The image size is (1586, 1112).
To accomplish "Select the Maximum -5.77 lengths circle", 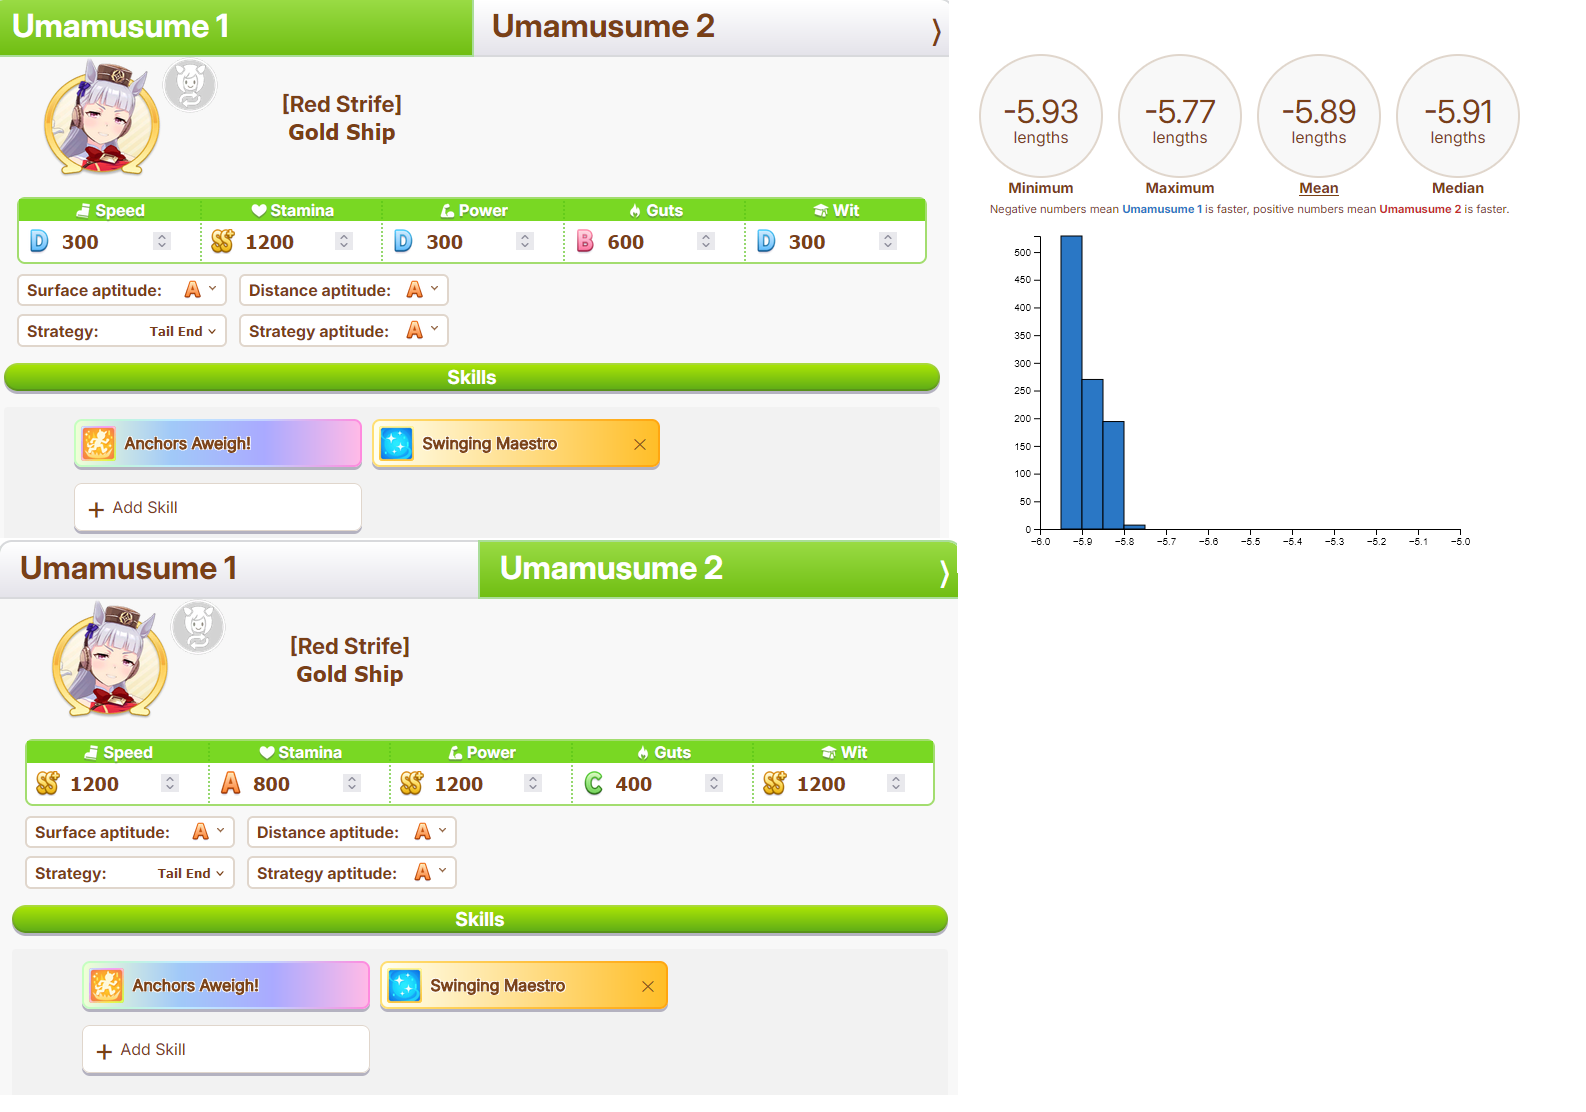I will [1180, 116].
